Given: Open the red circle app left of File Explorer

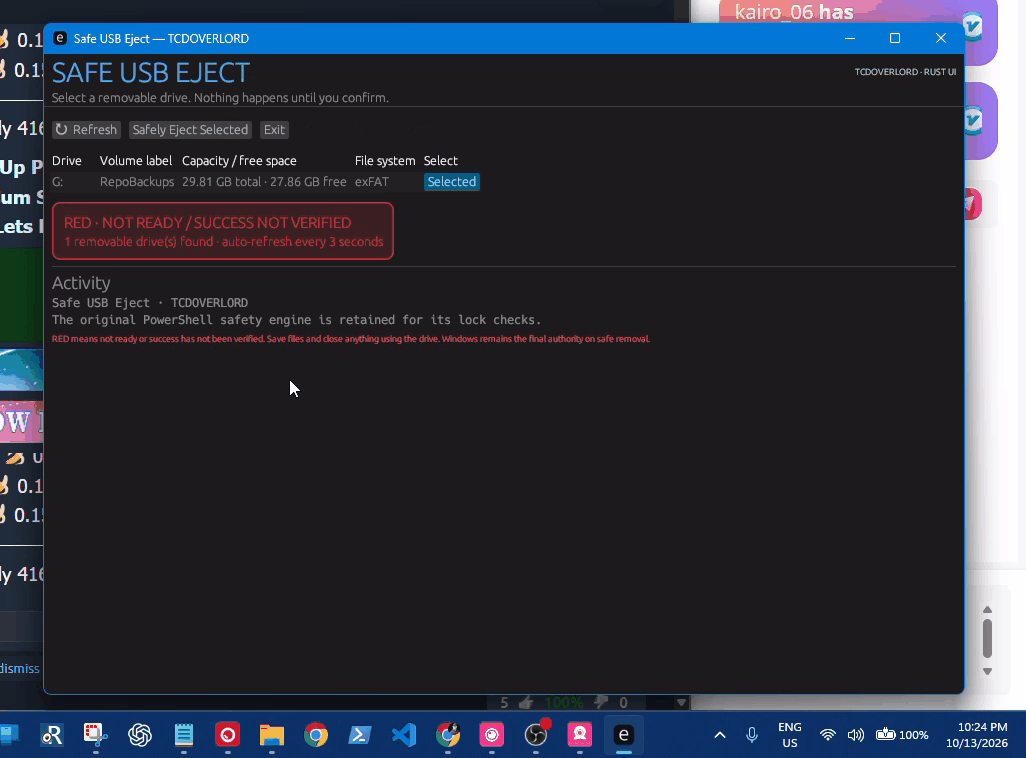Looking at the screenshot, I should [228, 735].
